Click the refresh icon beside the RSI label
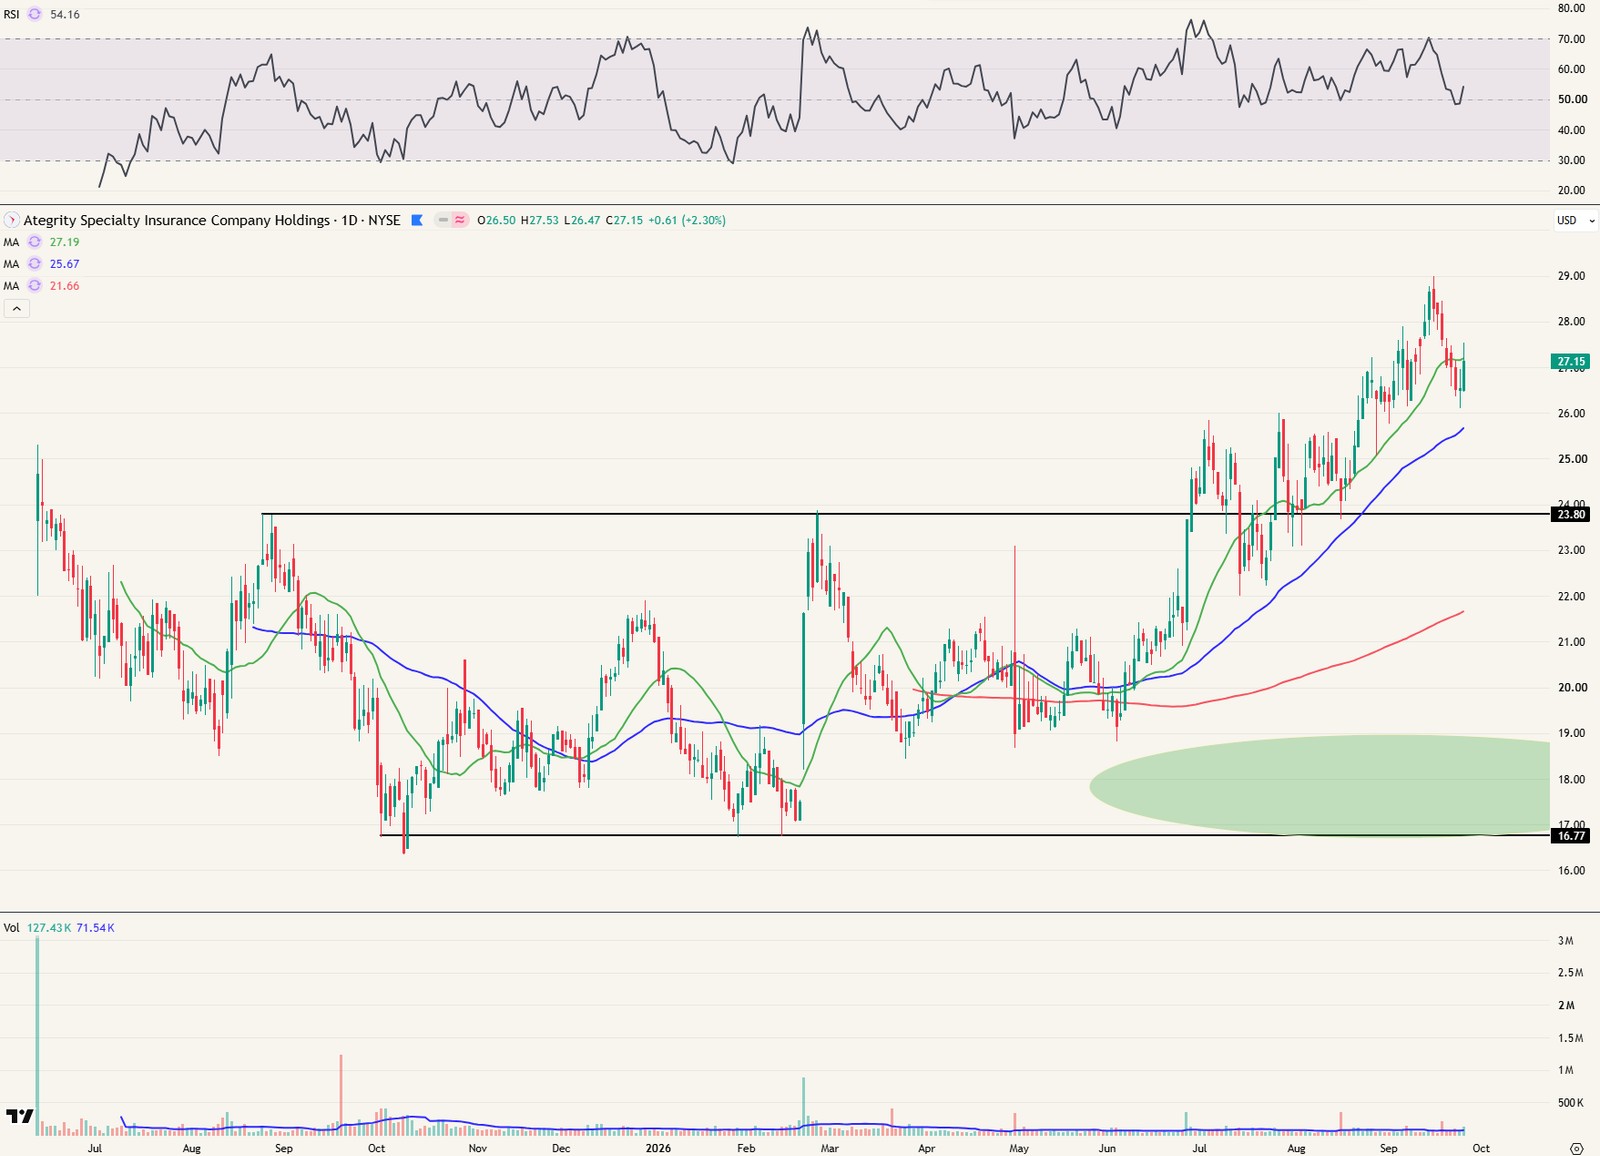This screenshot has width=1600, height=1156. point(35,15)
